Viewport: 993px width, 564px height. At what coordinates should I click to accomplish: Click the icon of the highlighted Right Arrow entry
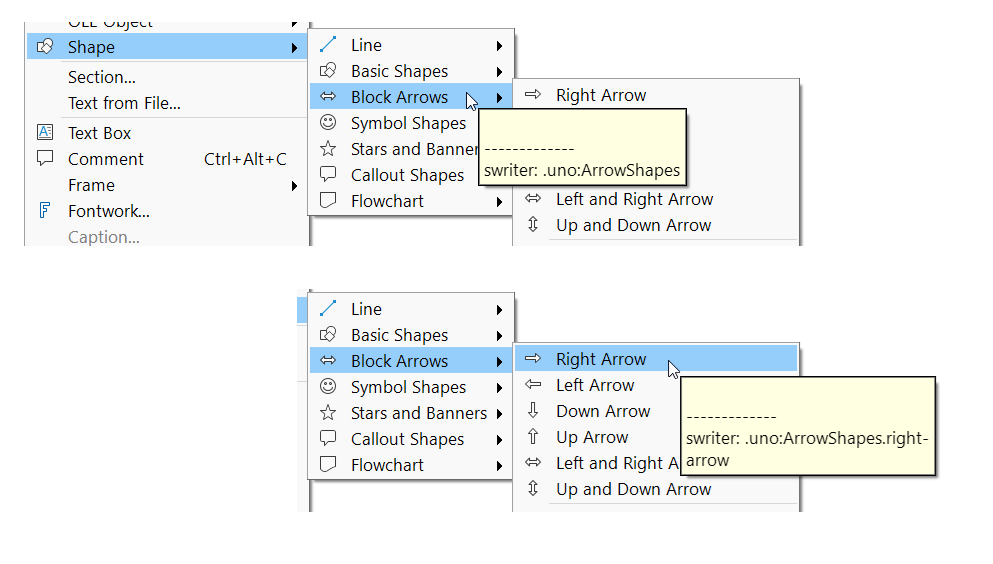pyautogui.click(x=533, y=359)
